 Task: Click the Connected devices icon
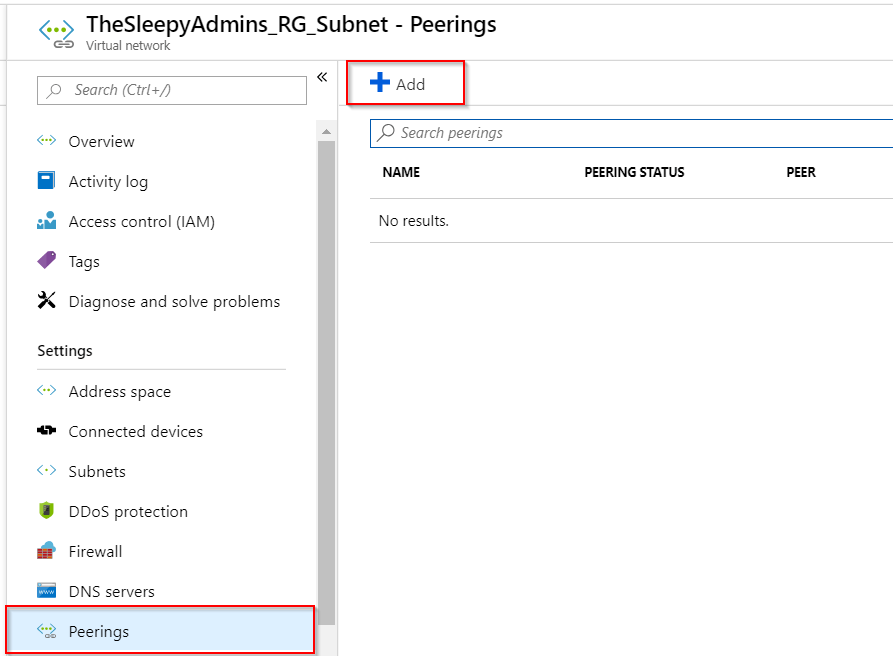46,431
